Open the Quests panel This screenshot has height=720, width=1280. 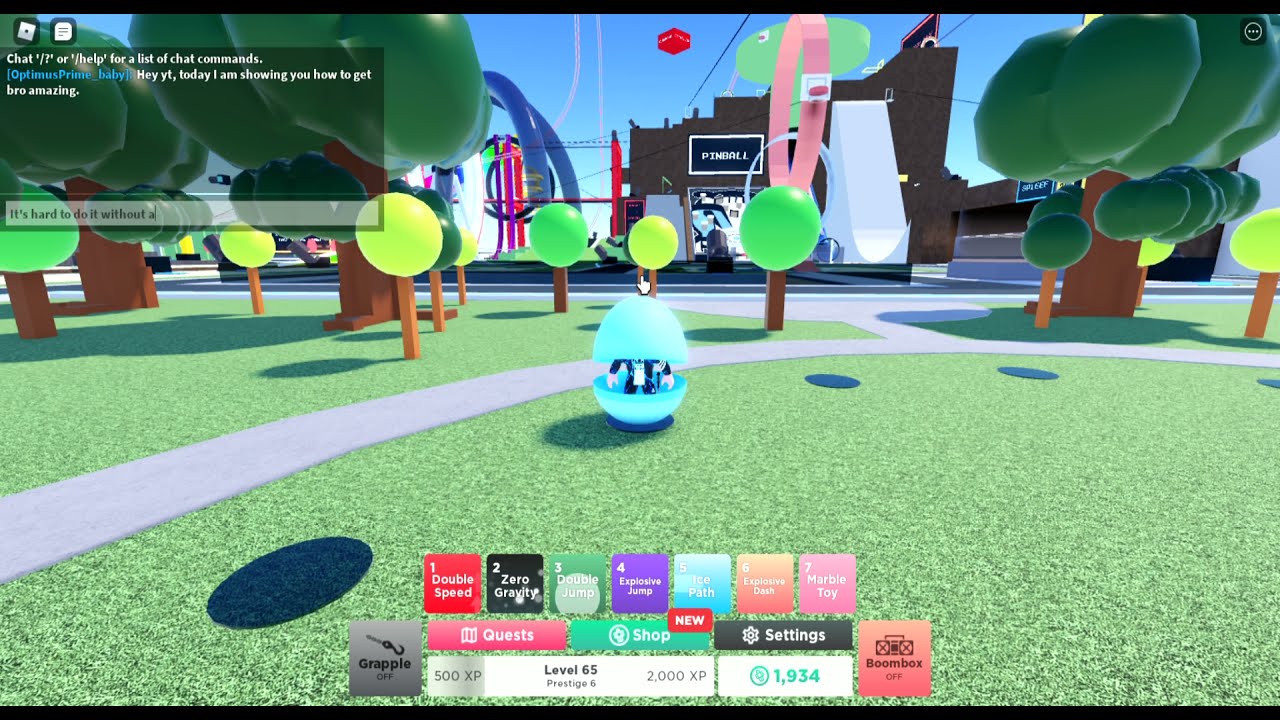coord(496,635)
